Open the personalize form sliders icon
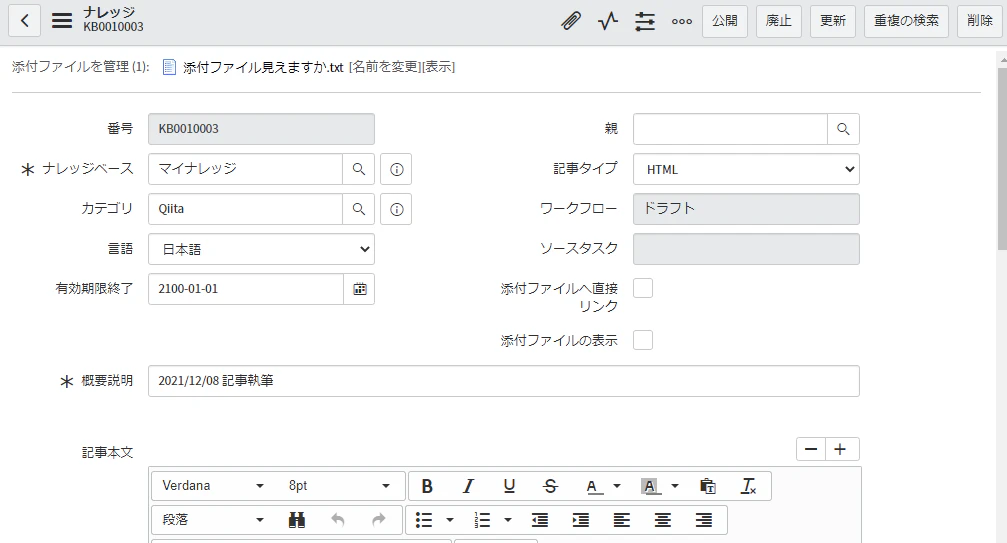This screenshot has height=543, width=1007. (645, 21)
